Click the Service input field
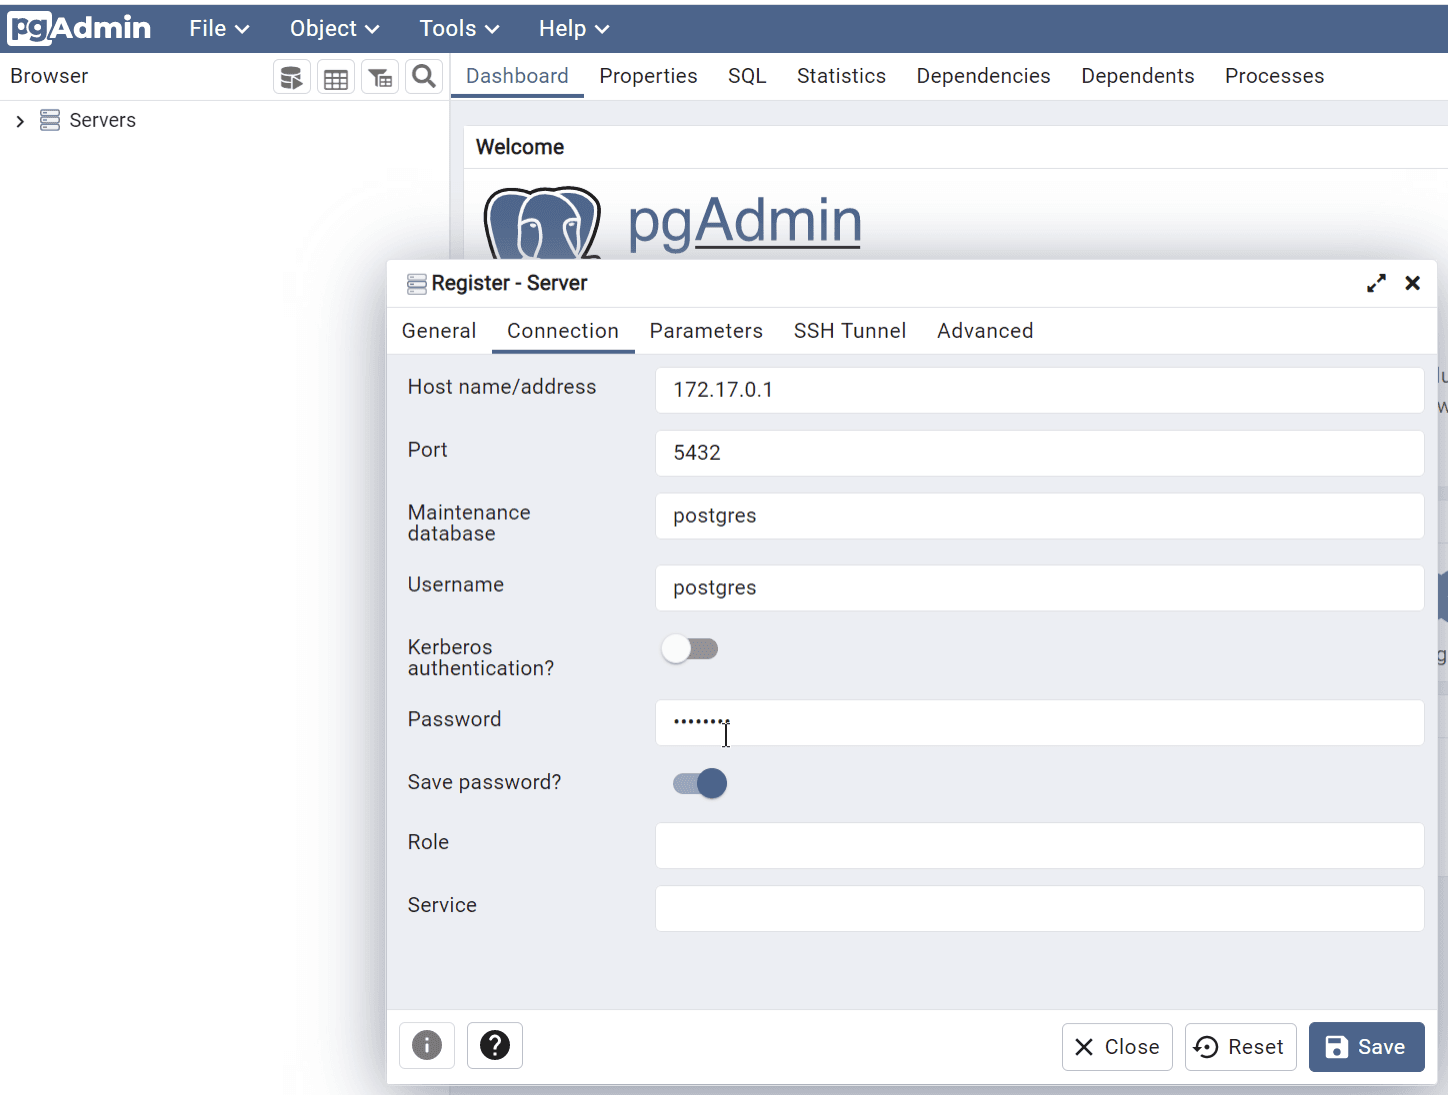 coord(1039,908)
